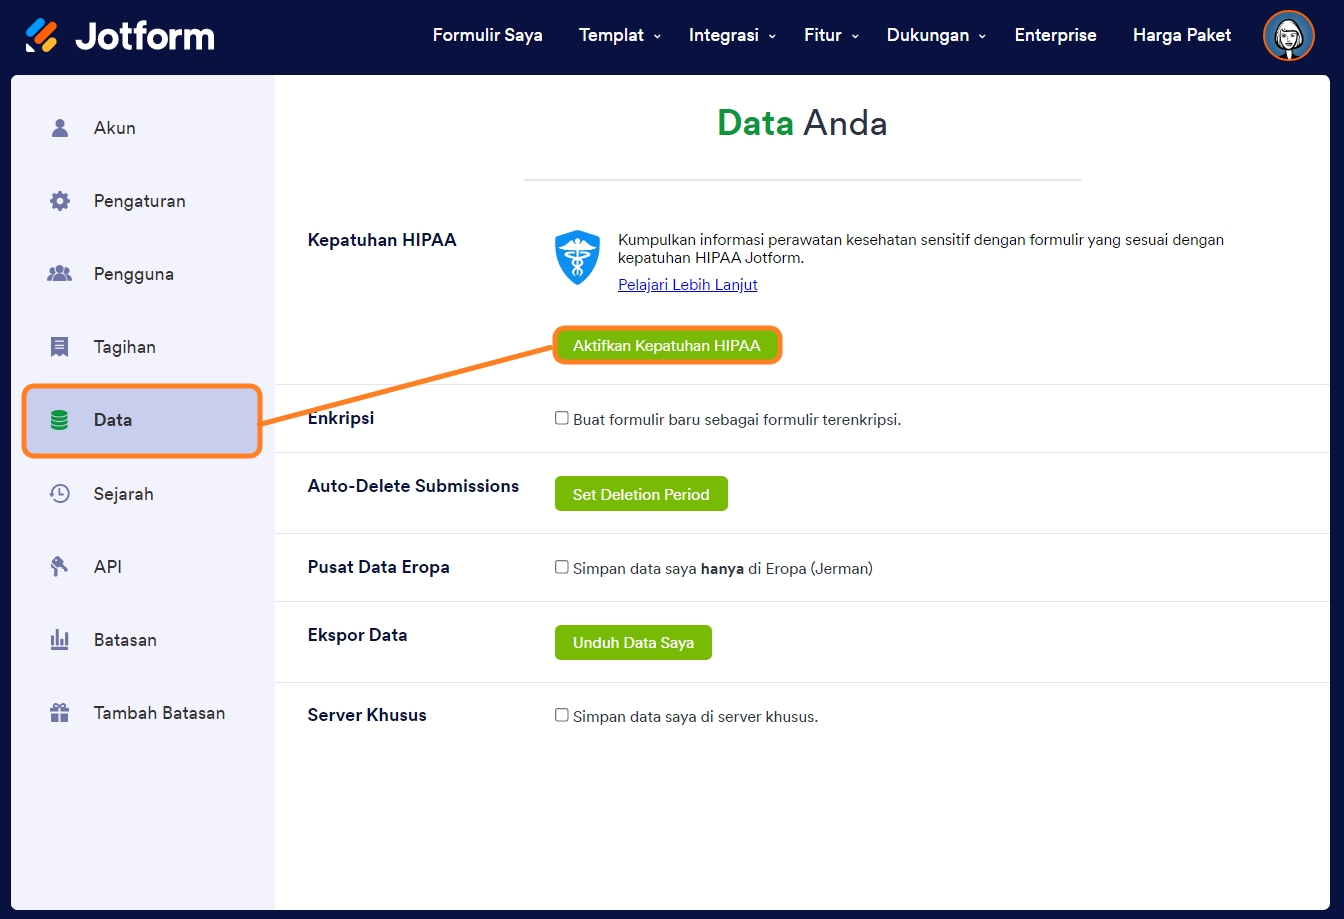
Task: Click the "Enkripsi" section label
Action: (x=341, y=418)
